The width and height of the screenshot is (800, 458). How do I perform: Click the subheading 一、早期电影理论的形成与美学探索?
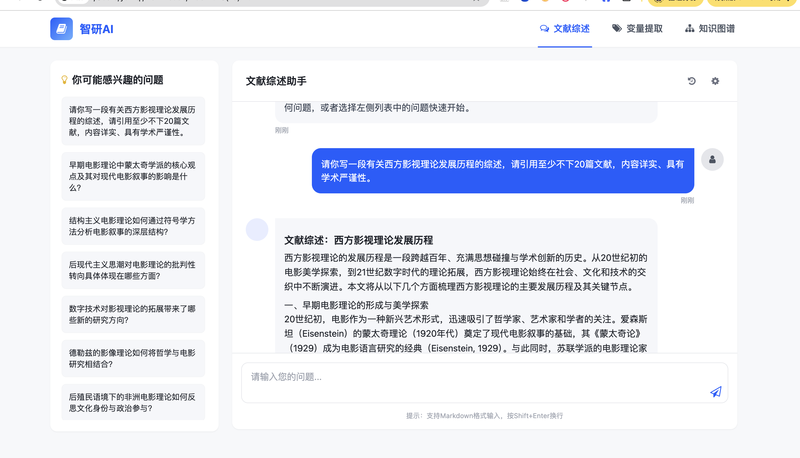point(356,305)
